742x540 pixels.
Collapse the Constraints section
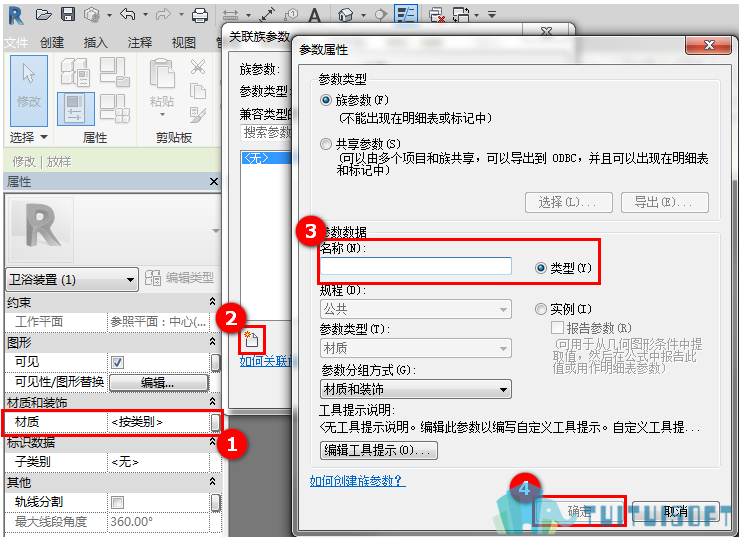coord(212,301)
